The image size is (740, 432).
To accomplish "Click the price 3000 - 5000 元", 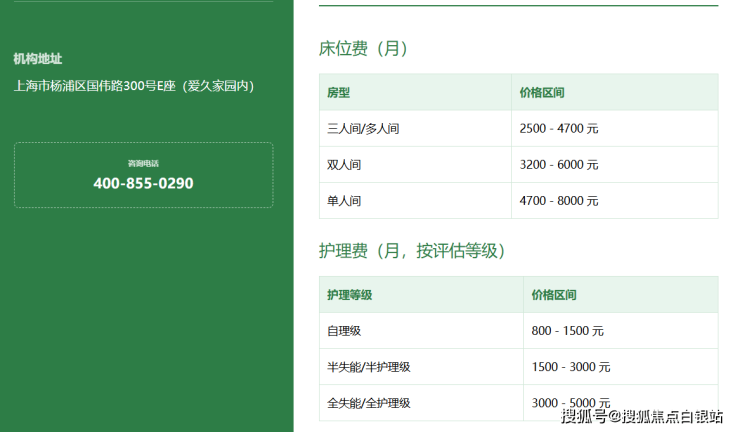I will click(x=571, y=403).
